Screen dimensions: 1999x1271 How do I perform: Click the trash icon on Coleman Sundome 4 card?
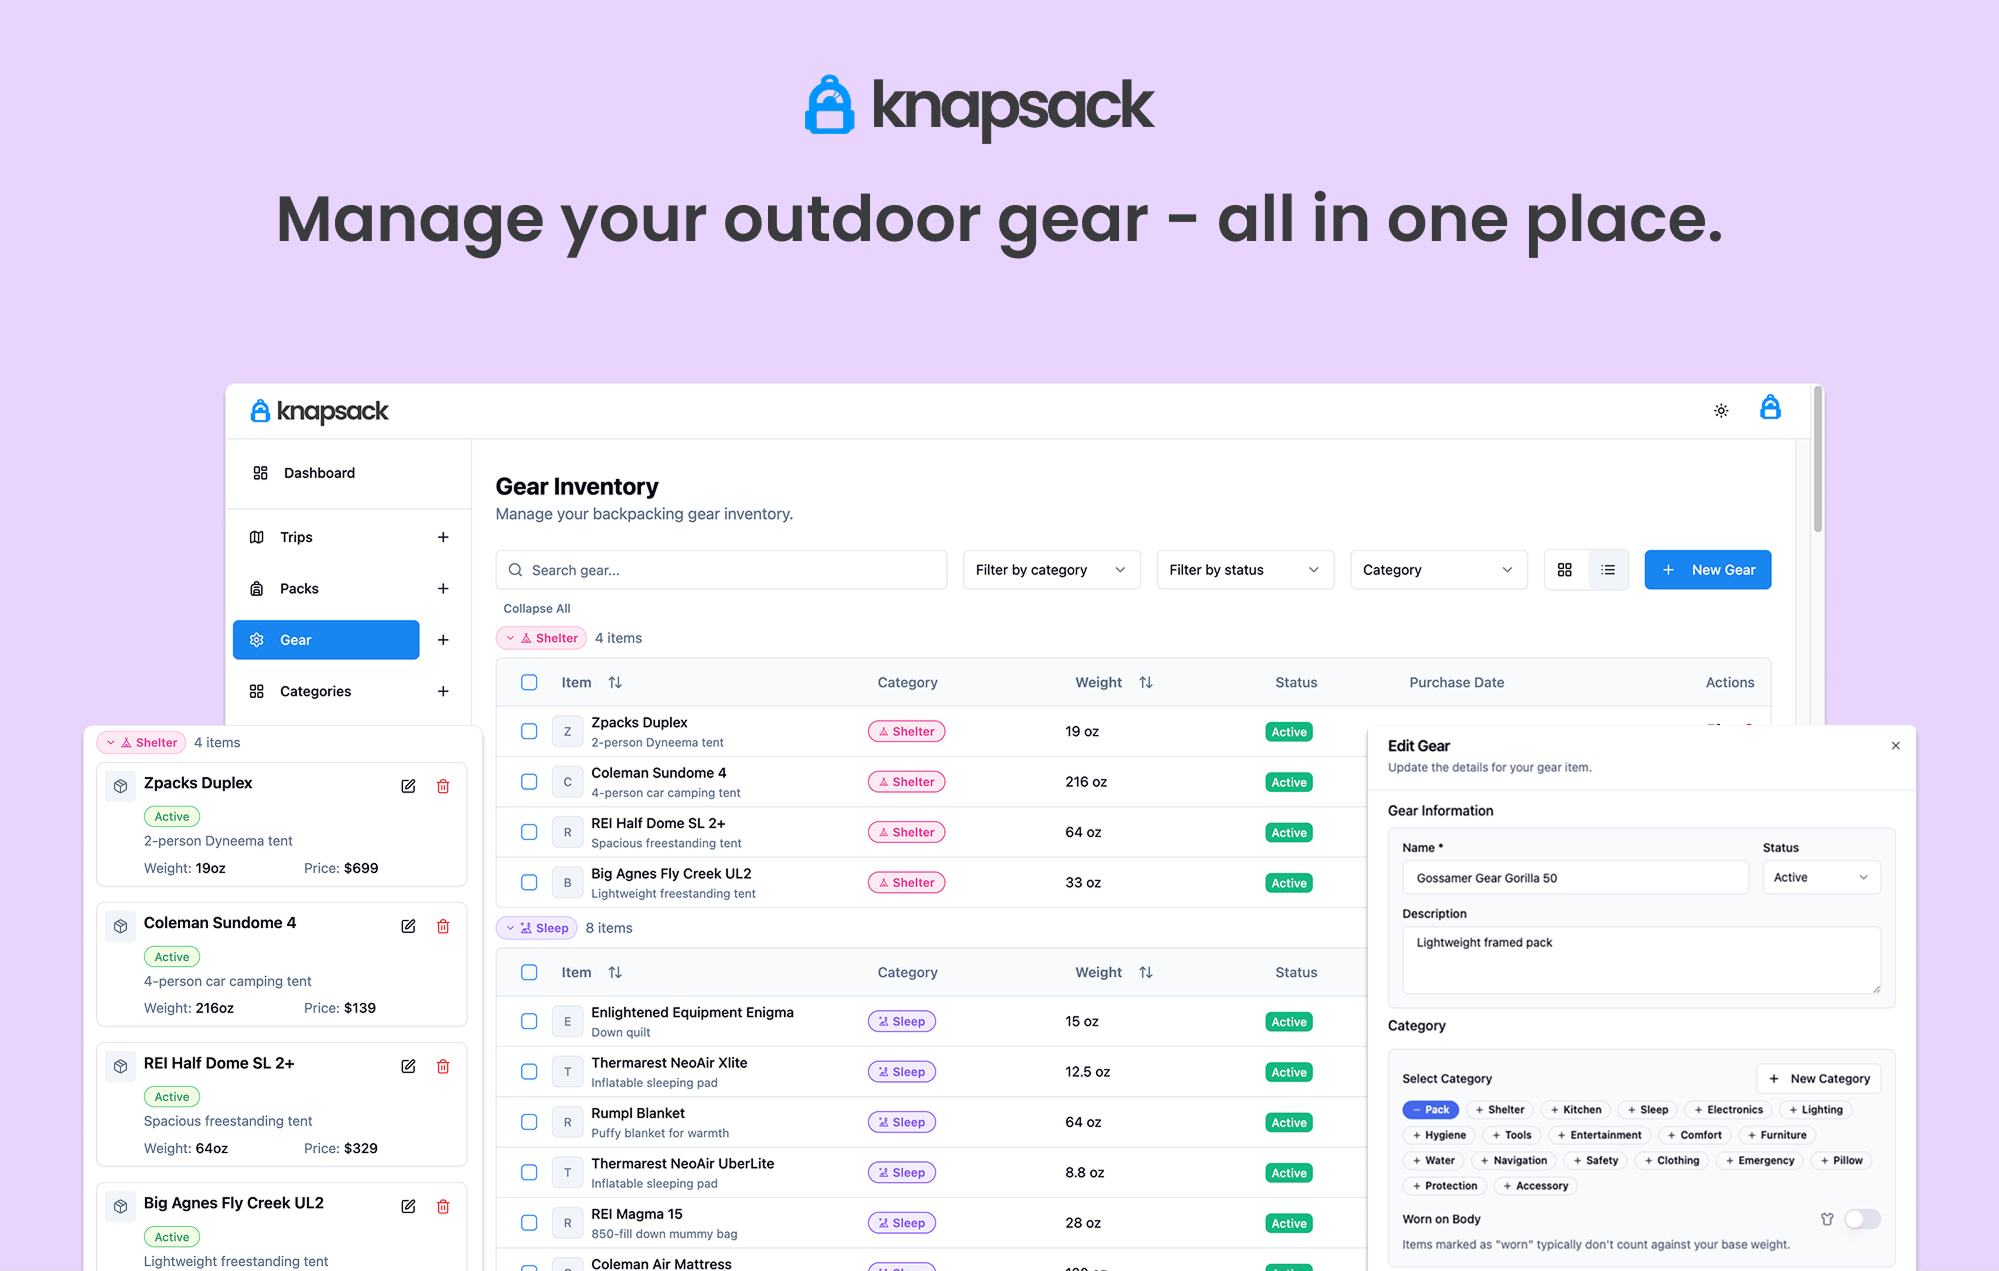[x=442, y=926]
